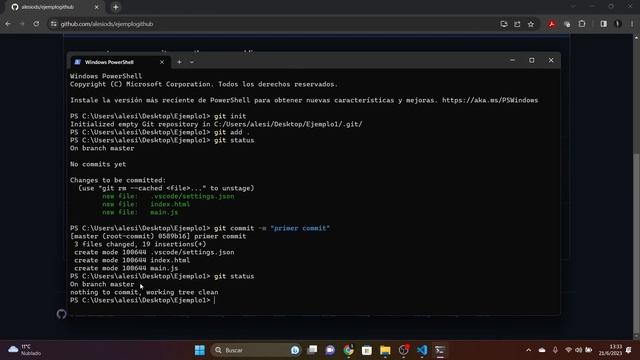This screenshot has width=640, height=360.
Task: Bookmark this page with the star icon
Action: (x=531, y=24)
